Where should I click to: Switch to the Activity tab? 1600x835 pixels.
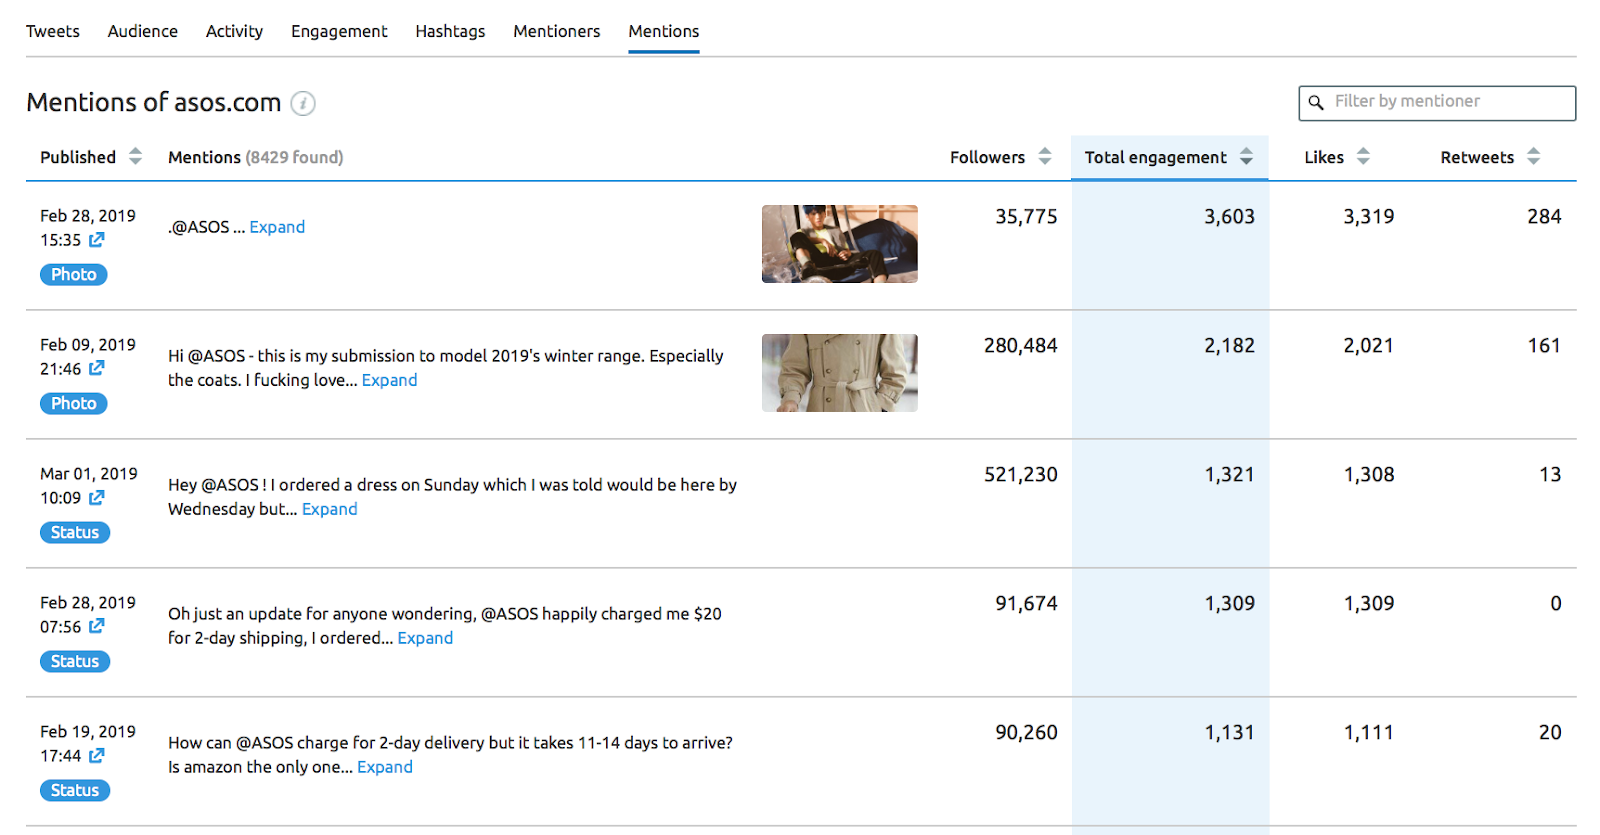click(x=234, y=31)
